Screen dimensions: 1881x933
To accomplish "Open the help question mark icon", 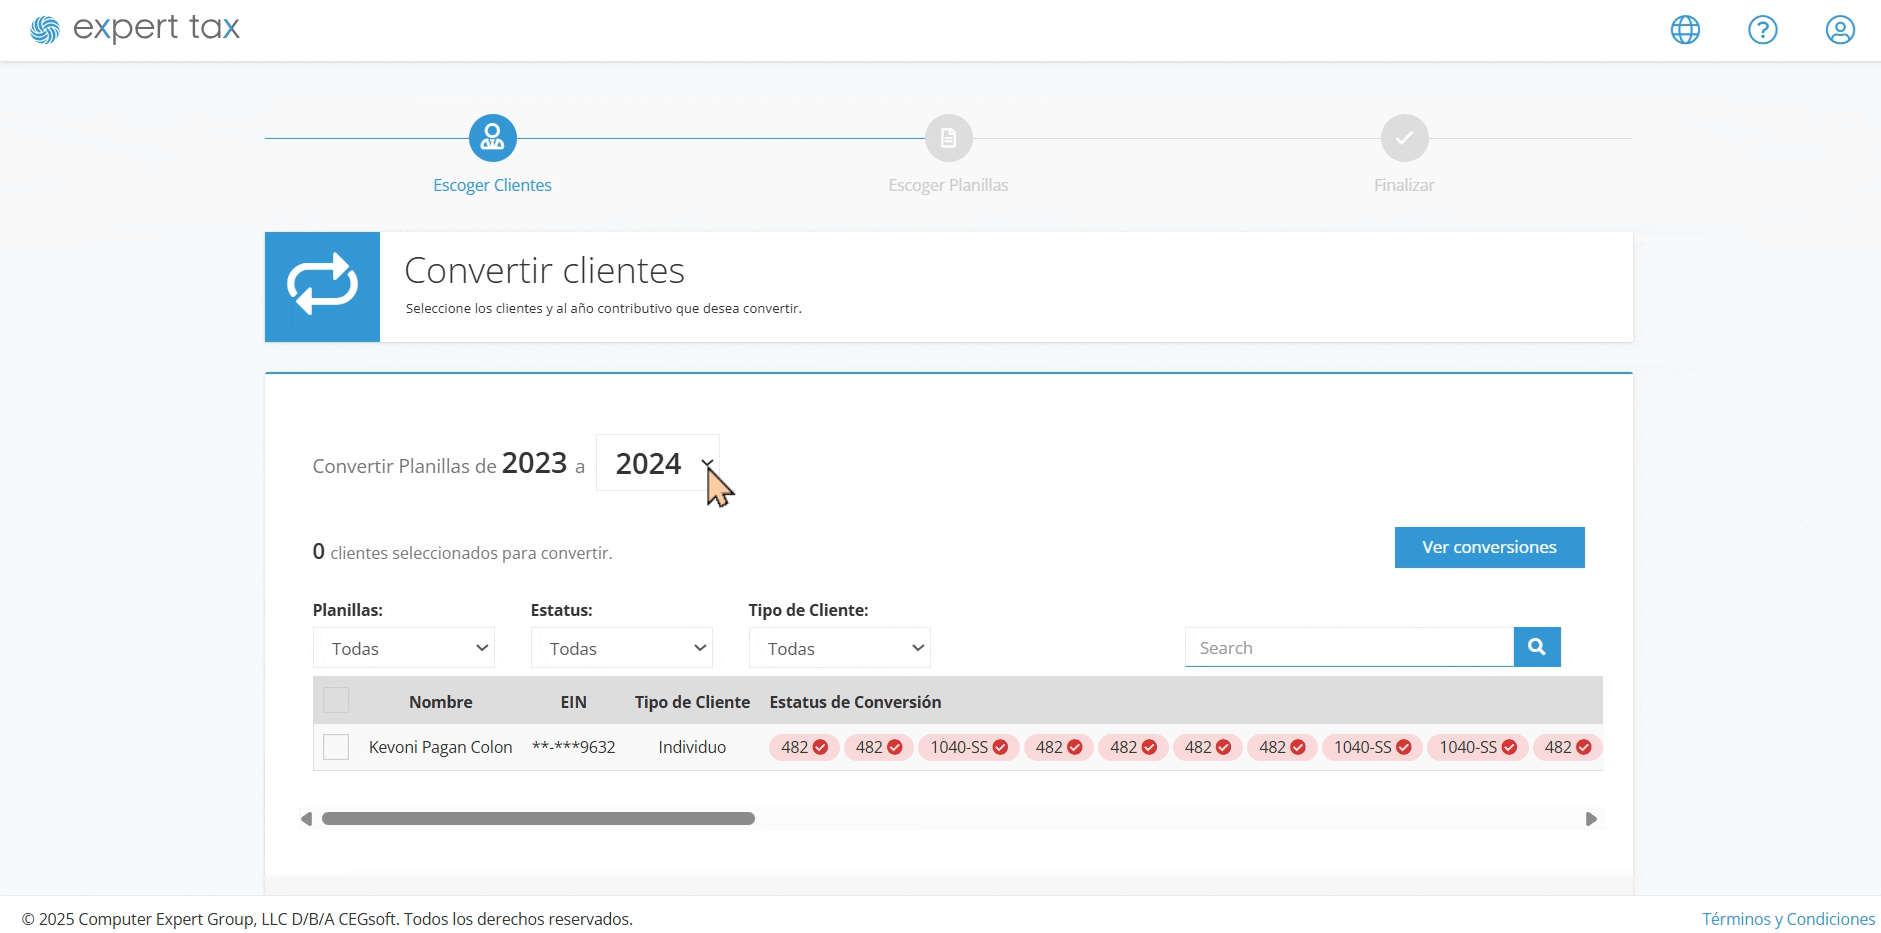I will point(1762,30).
